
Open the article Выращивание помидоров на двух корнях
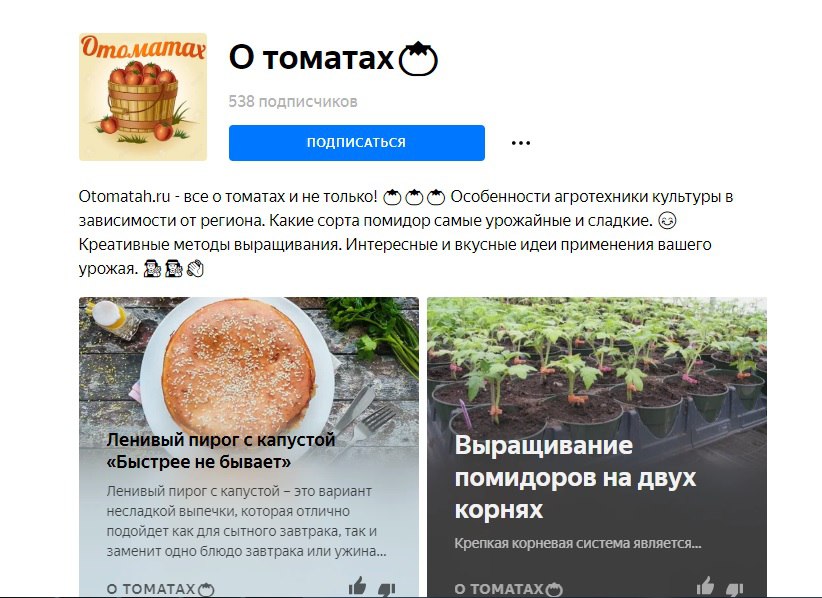(x=575, y=477)
